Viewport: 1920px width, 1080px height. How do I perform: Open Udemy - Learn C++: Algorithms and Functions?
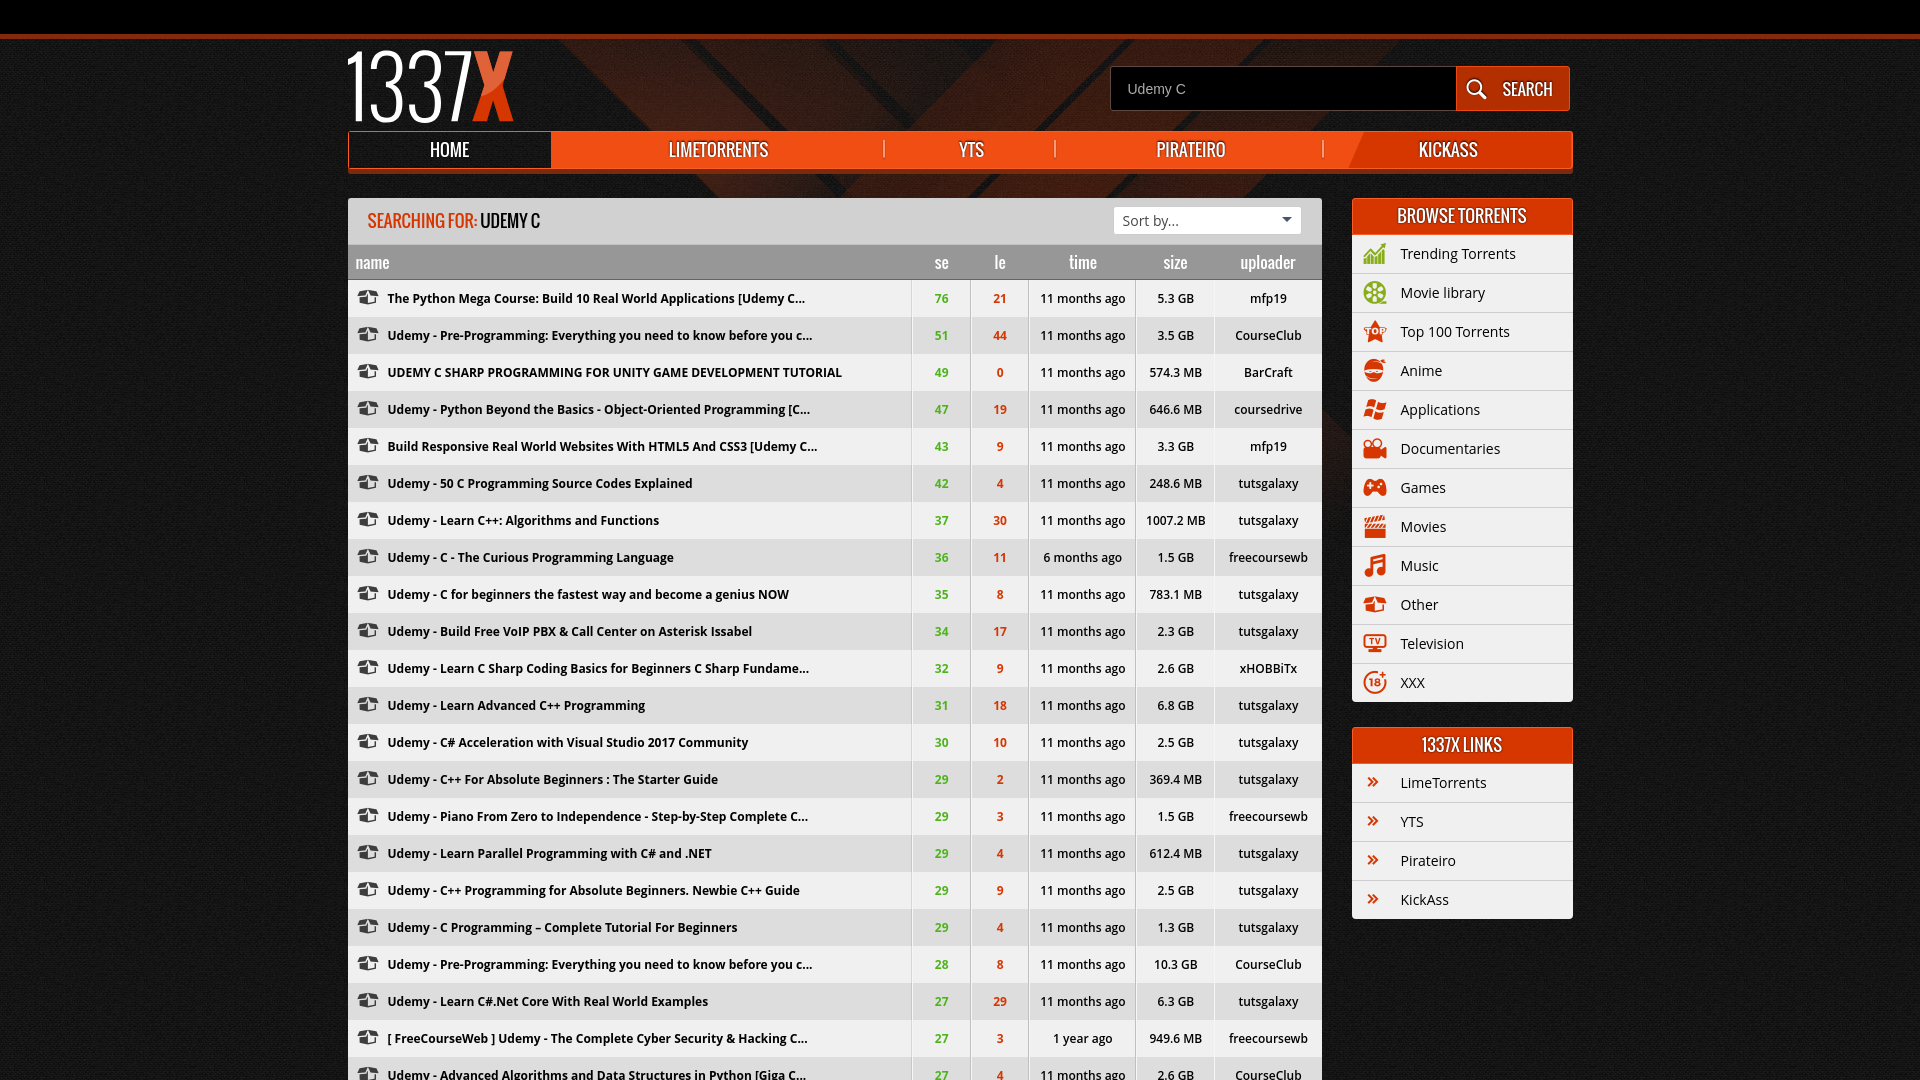[x=523, y=521]
